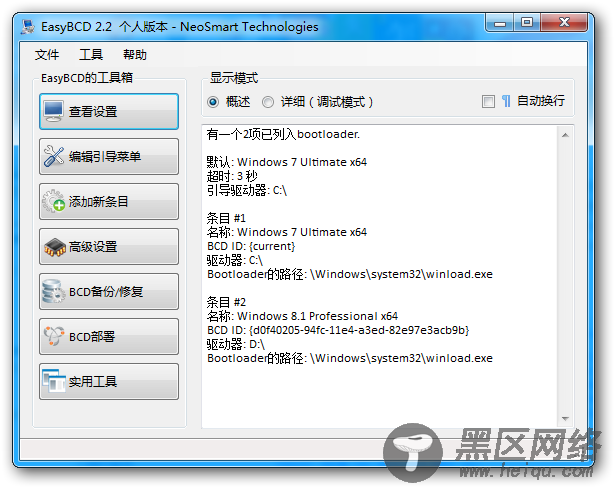Click the windows icon on 实用工具
This screenshot has height=488, width=615.
pyautogui.click(x=53, y=381)
